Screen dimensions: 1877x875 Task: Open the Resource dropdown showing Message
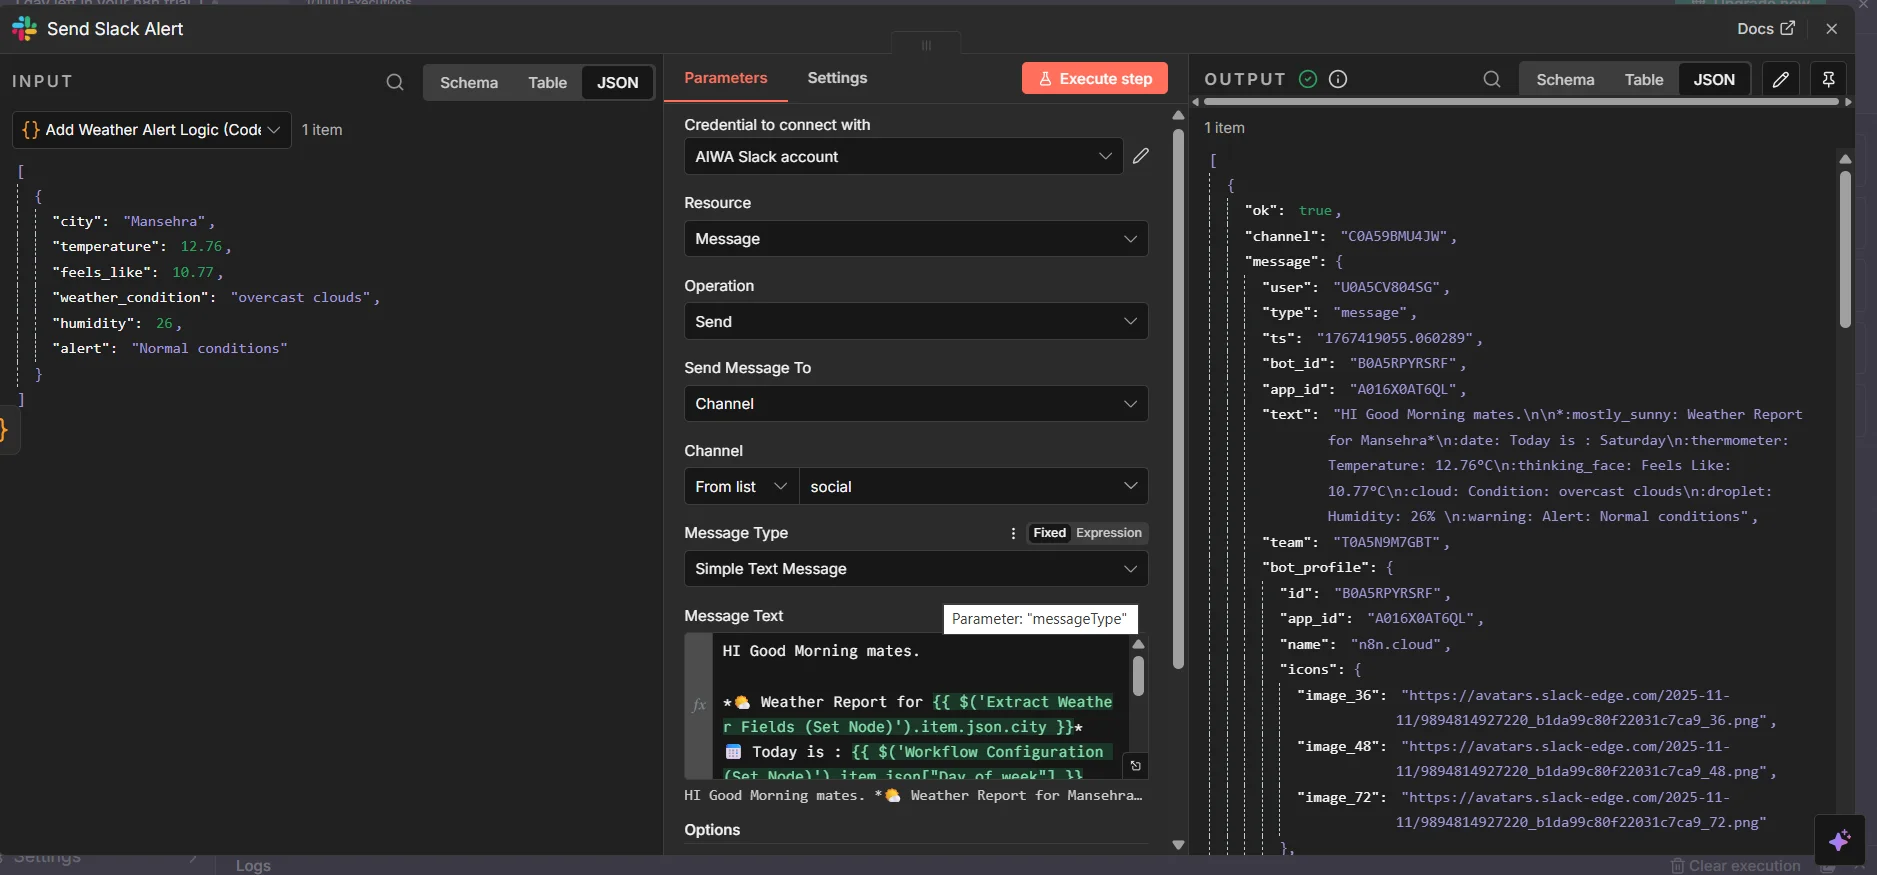point(916,239)
